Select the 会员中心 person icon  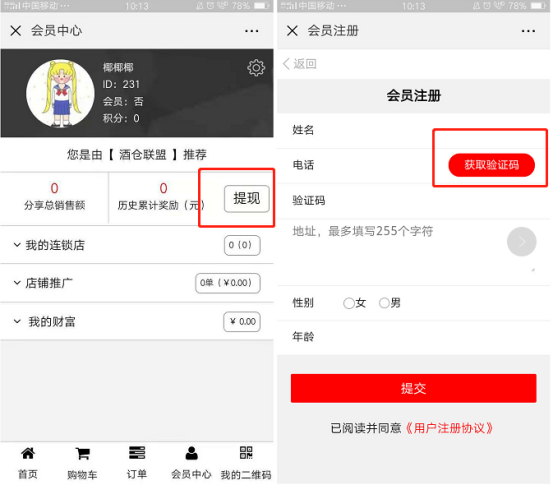point(191,453)
